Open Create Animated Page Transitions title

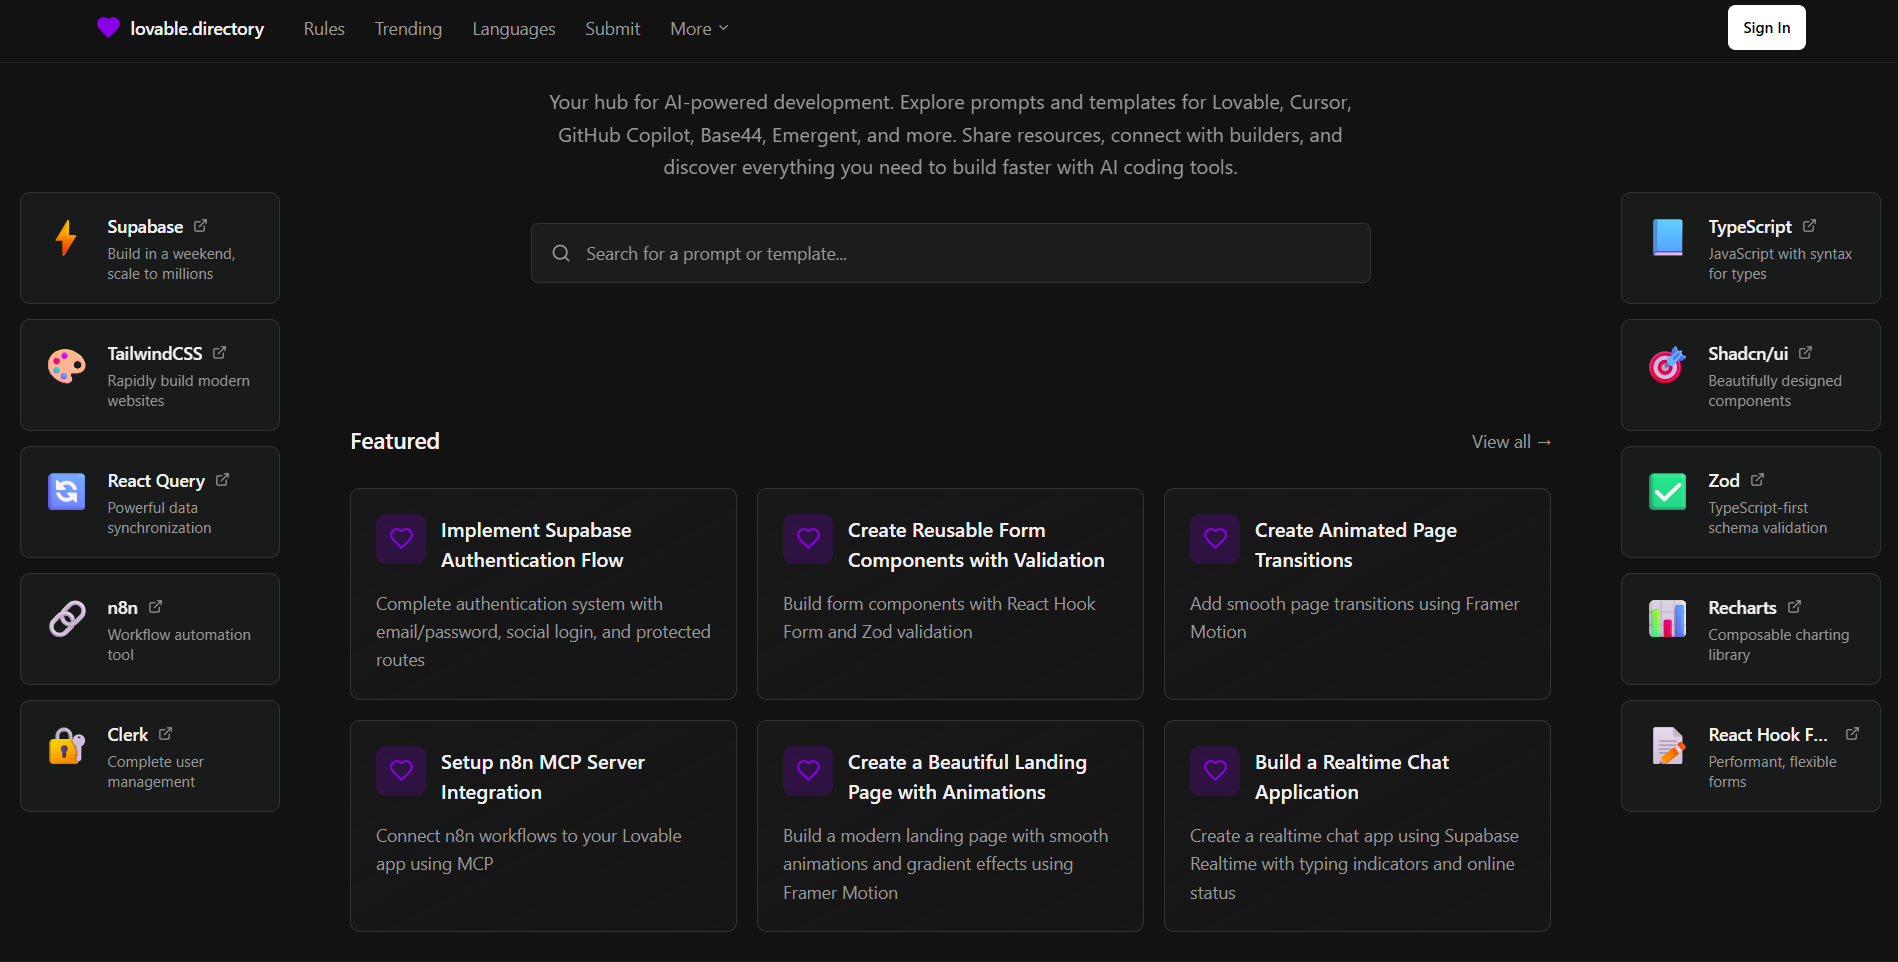(x=1356, y=545)
